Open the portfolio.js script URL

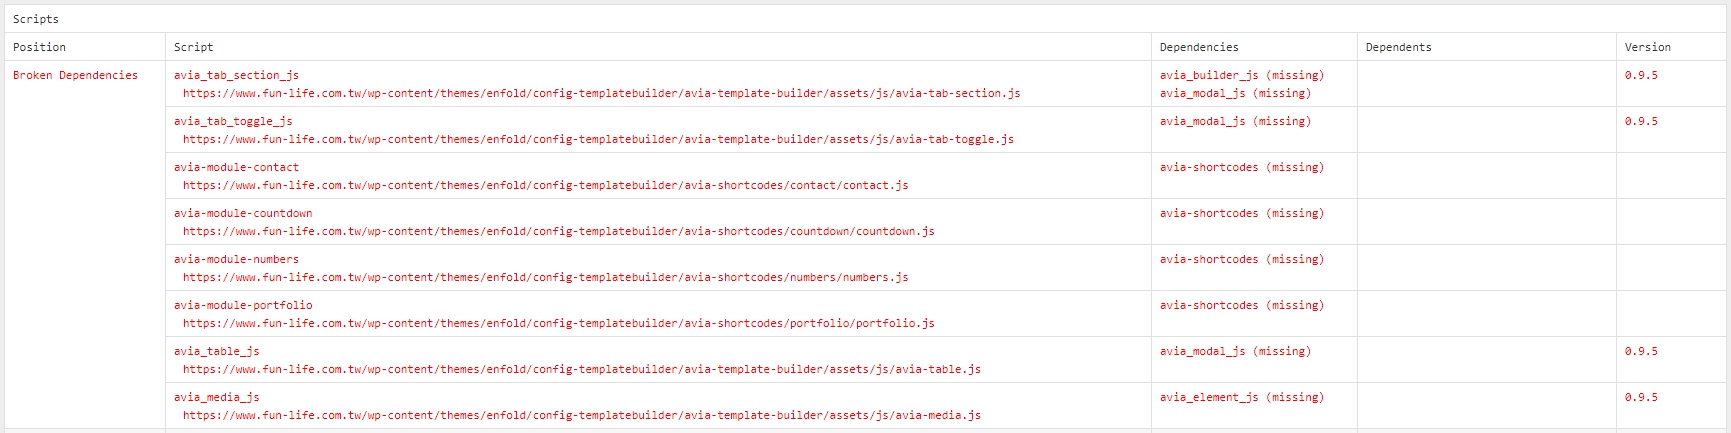[x=558, y=323]
